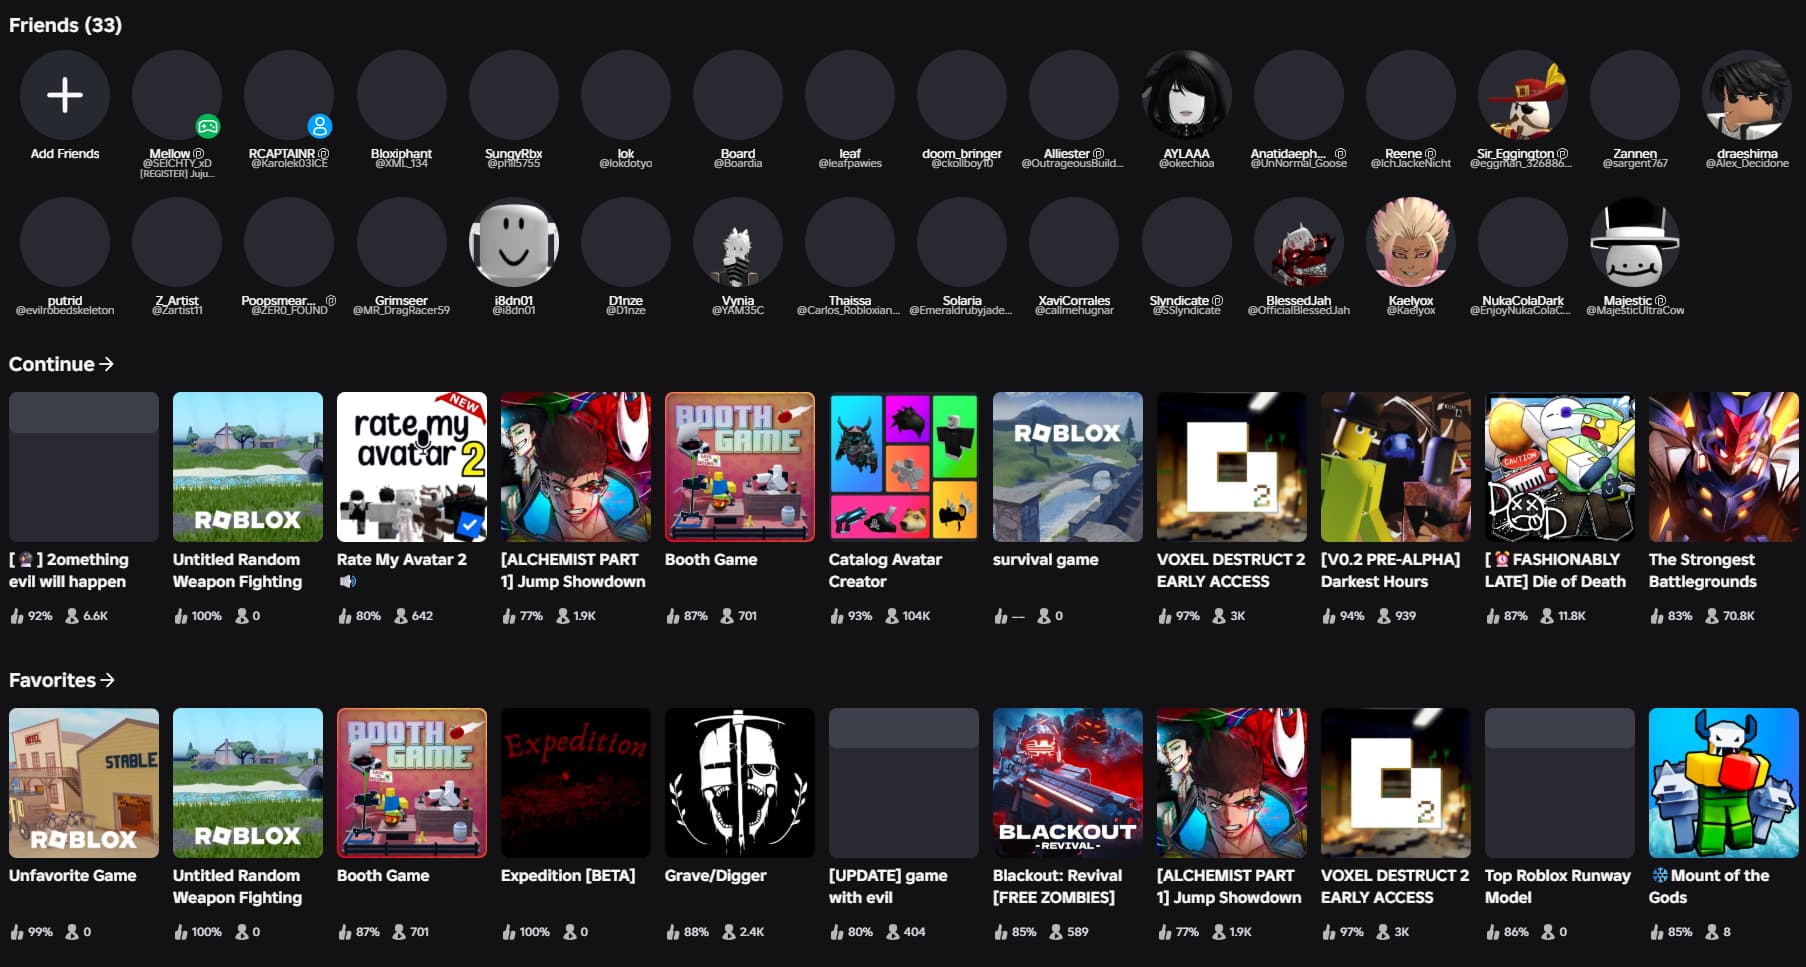Click friend name D1nze
1806x967 pixels.
626,300
